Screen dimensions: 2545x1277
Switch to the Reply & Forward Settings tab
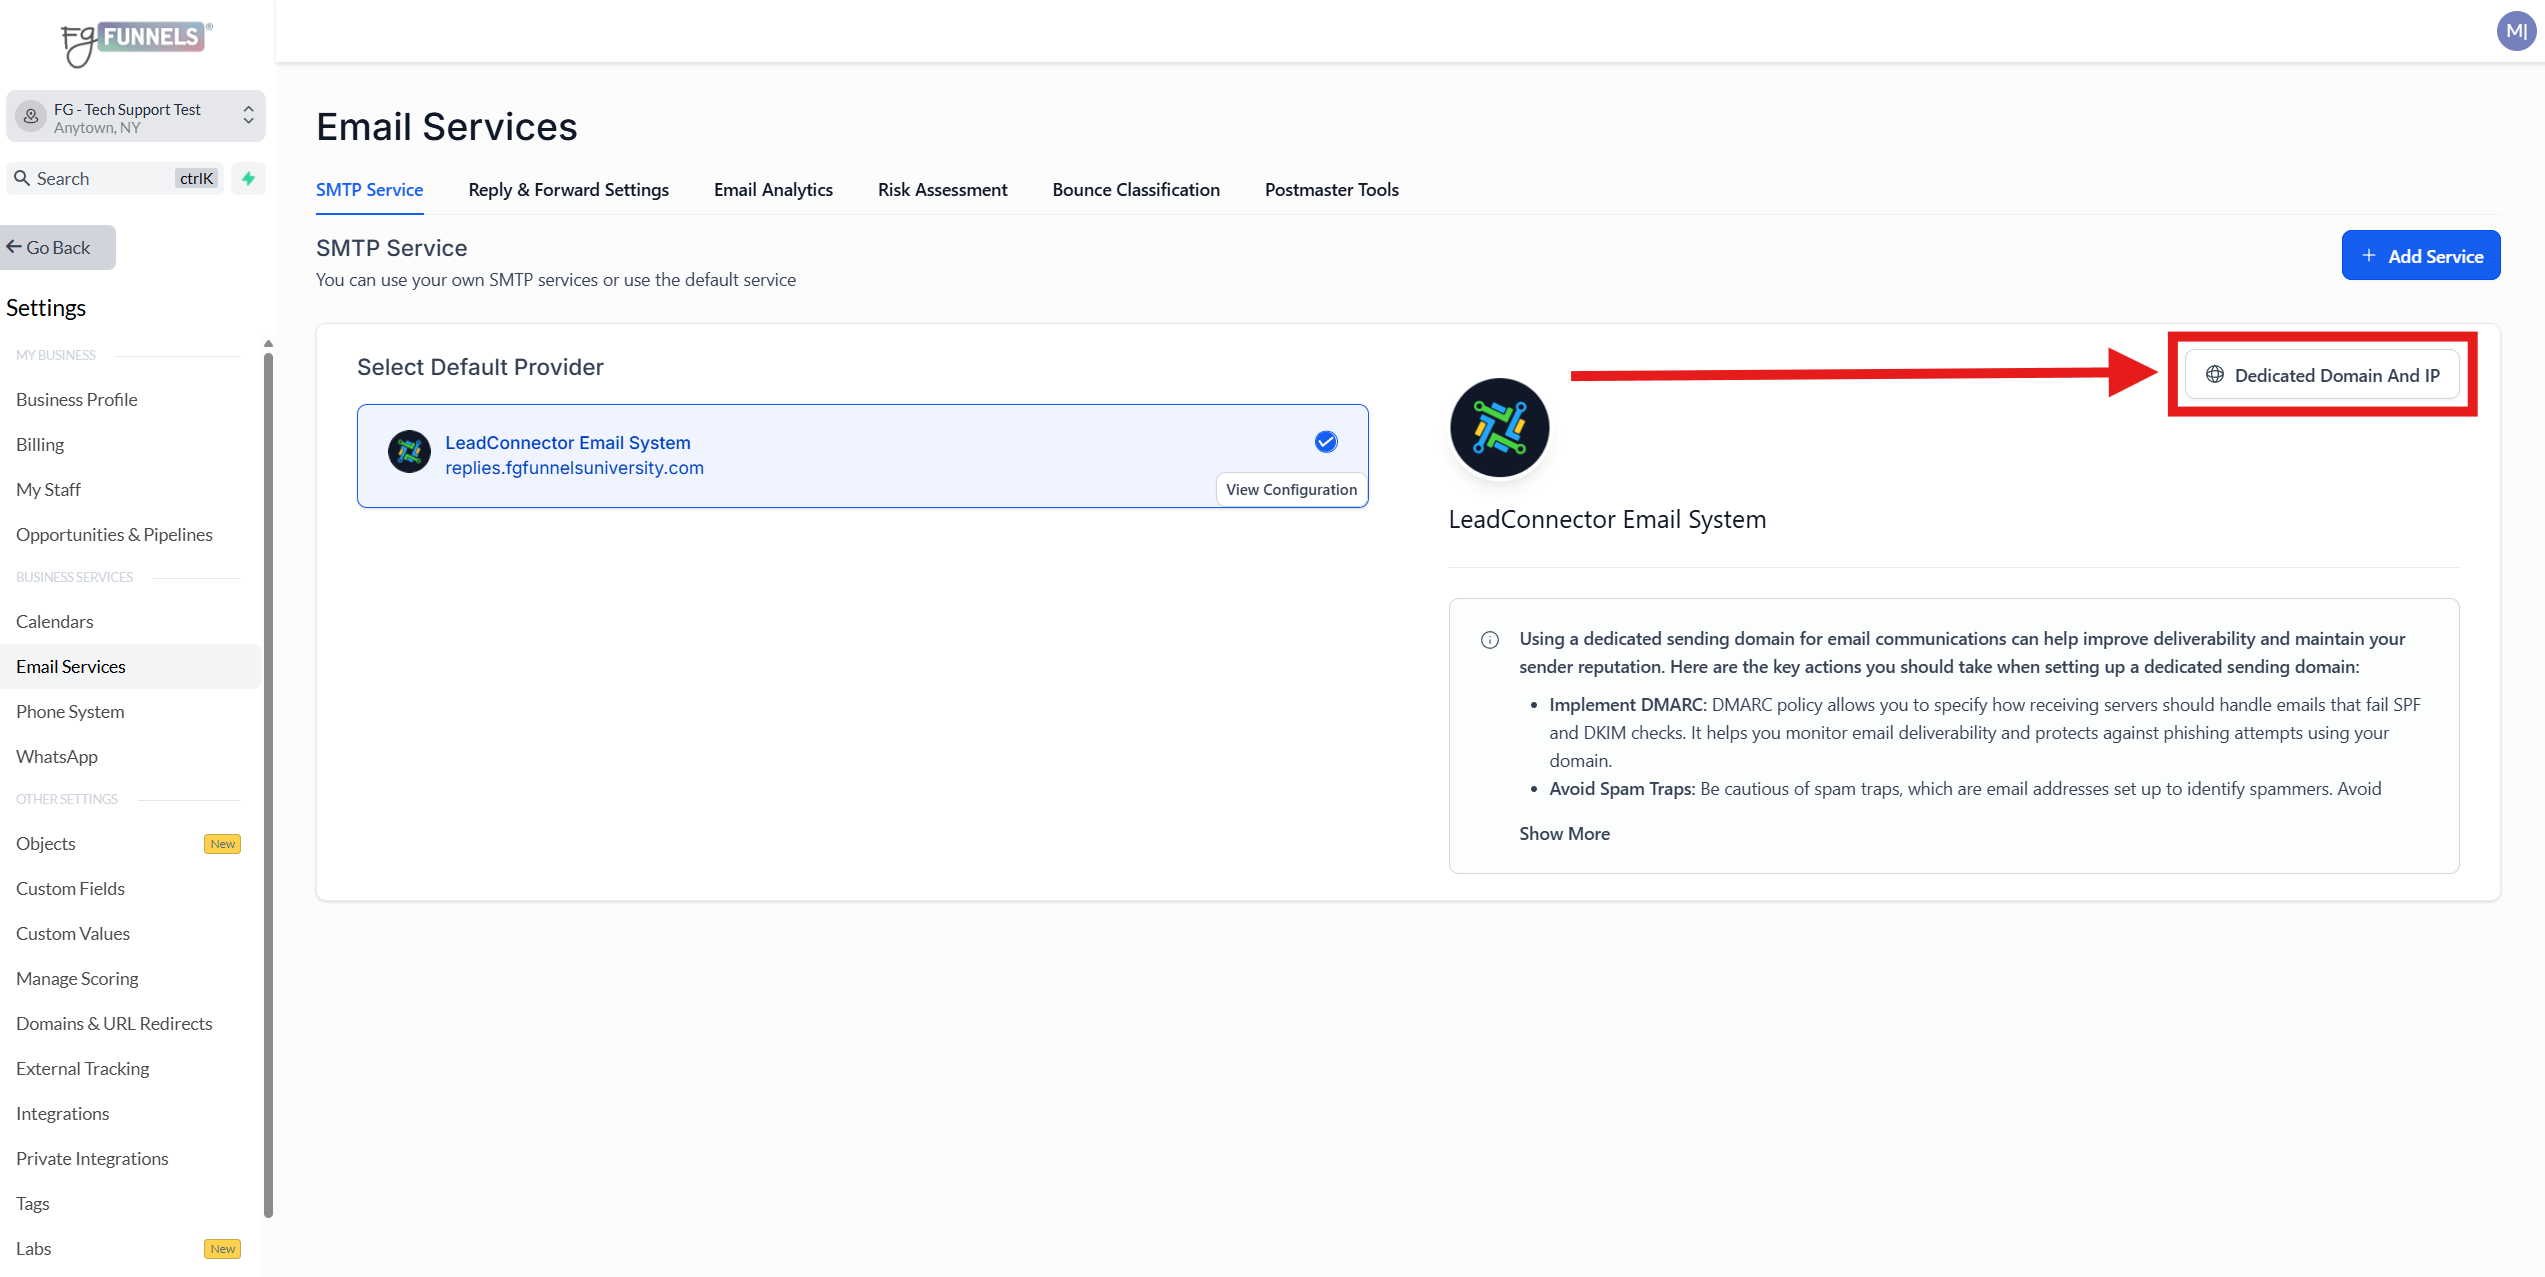tap(568, 190)
